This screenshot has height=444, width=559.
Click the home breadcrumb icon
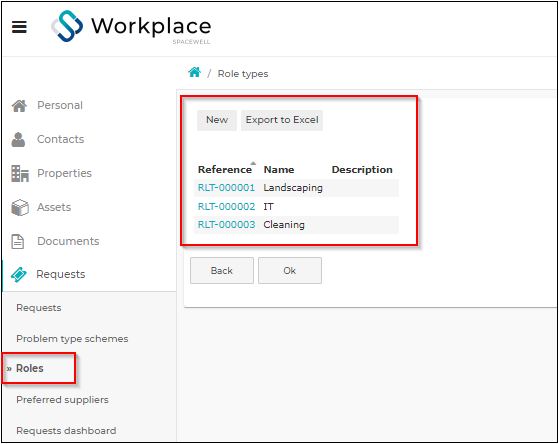pyautogui.click(x=194, y=73)
